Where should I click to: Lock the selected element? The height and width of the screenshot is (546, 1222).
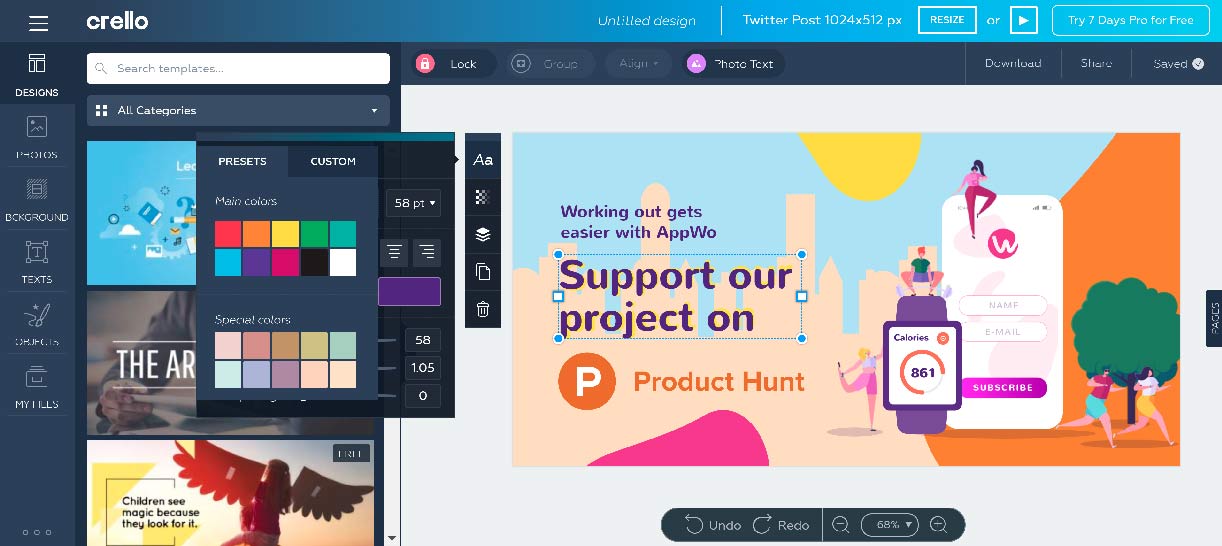coord(454,64)
